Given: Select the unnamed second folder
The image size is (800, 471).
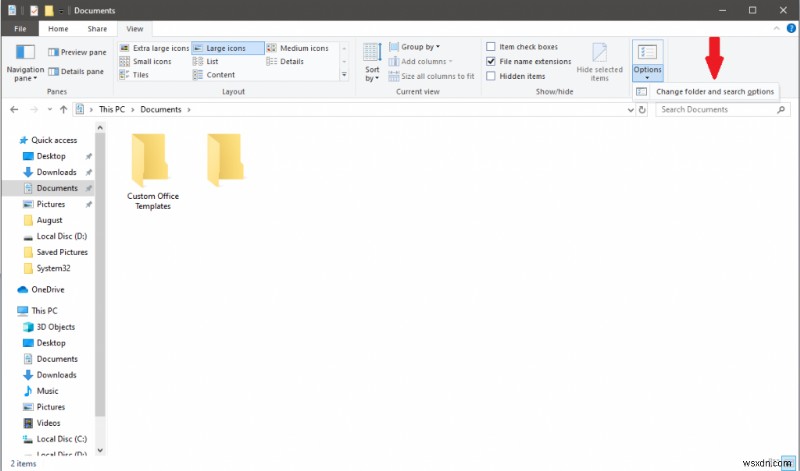Looking at the screenshot, I should click(x=225, y=160).
